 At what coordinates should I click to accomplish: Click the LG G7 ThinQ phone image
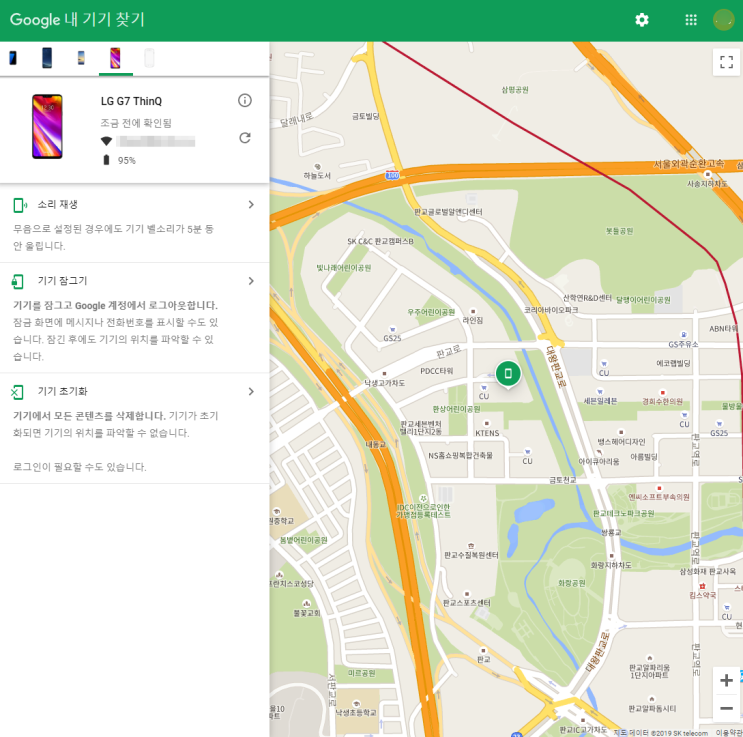coord(47,127)
